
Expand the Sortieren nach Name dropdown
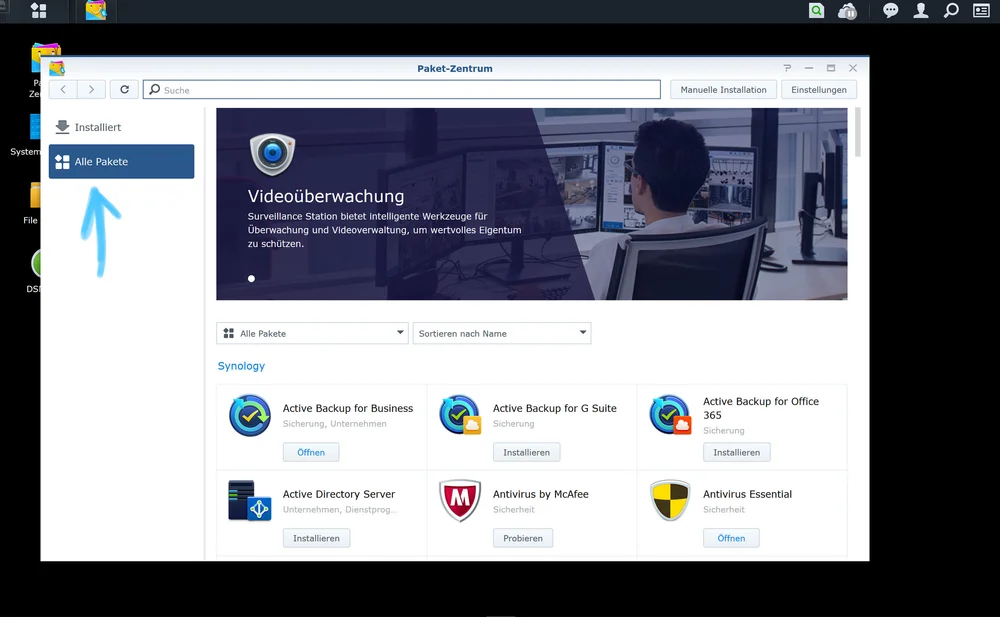tap(502, 333)
